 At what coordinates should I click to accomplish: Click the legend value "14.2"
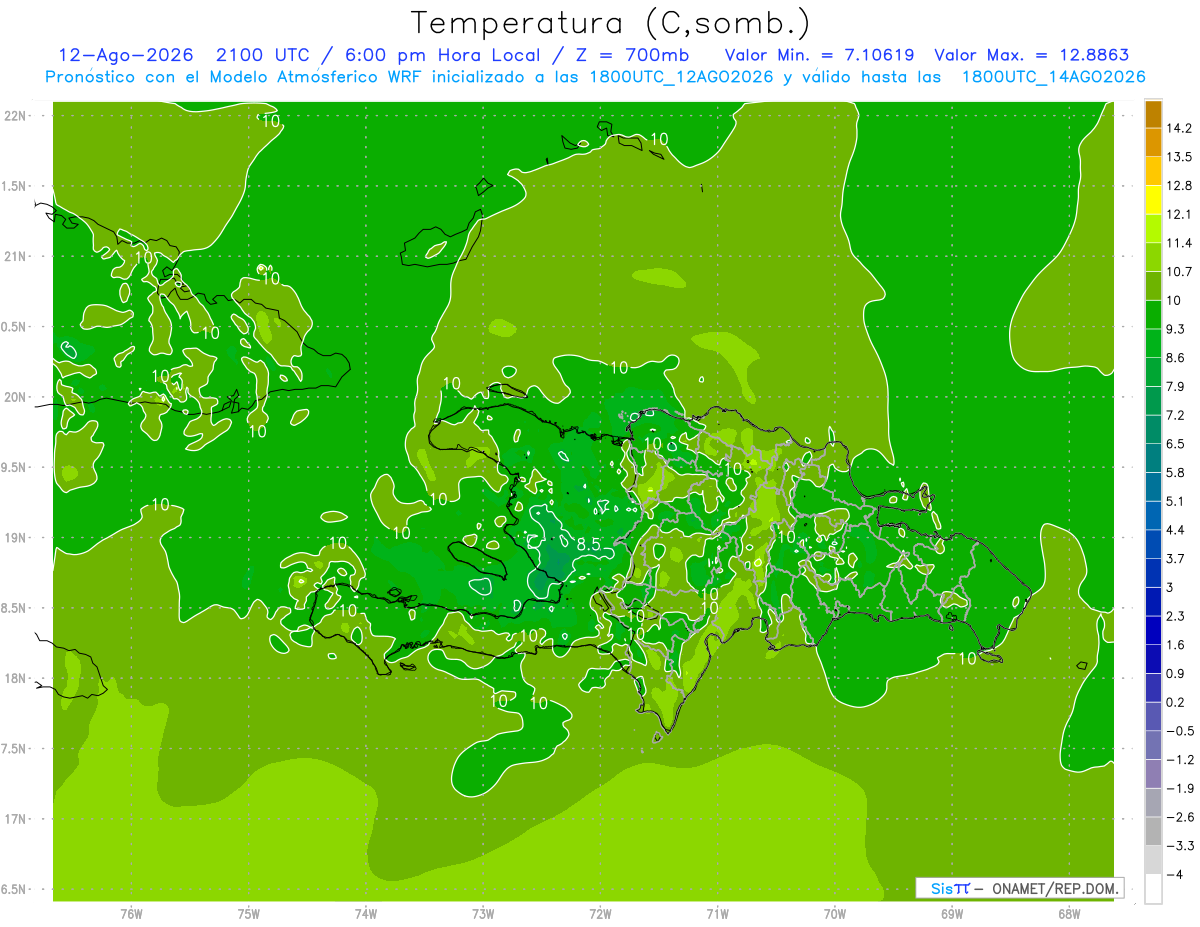click(x=1180, y=128)
